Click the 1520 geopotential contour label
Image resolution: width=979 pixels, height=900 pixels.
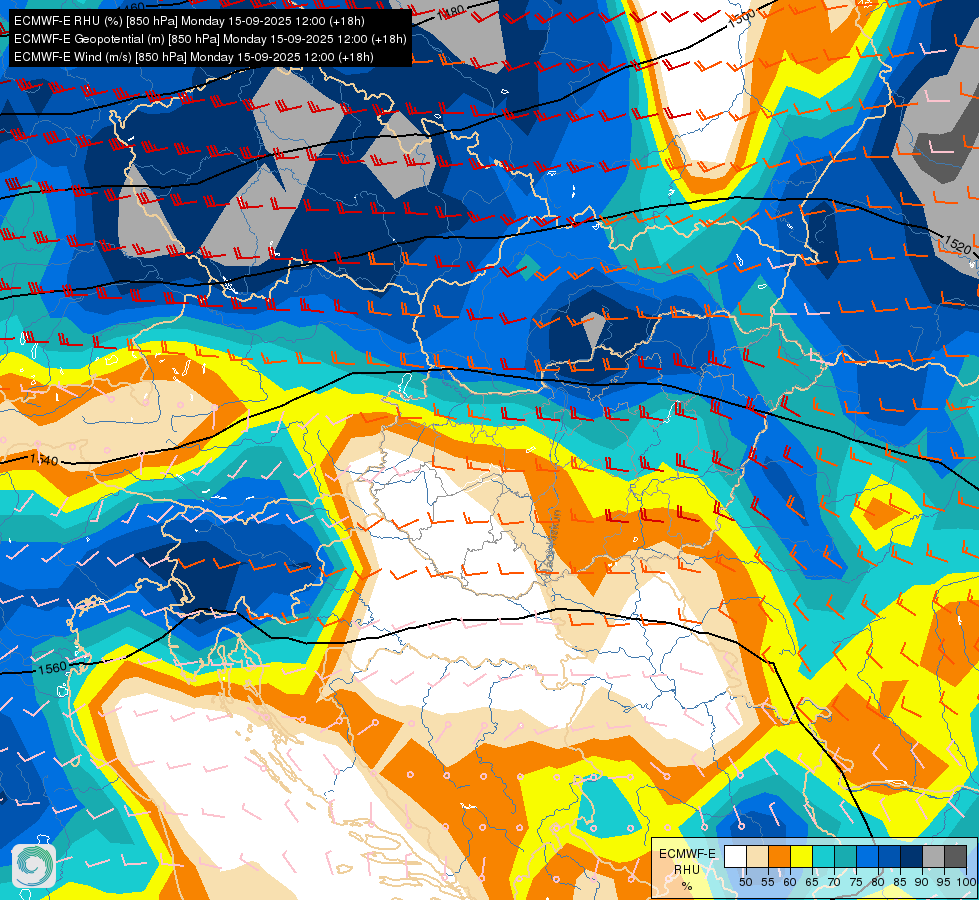coord(957,243)
